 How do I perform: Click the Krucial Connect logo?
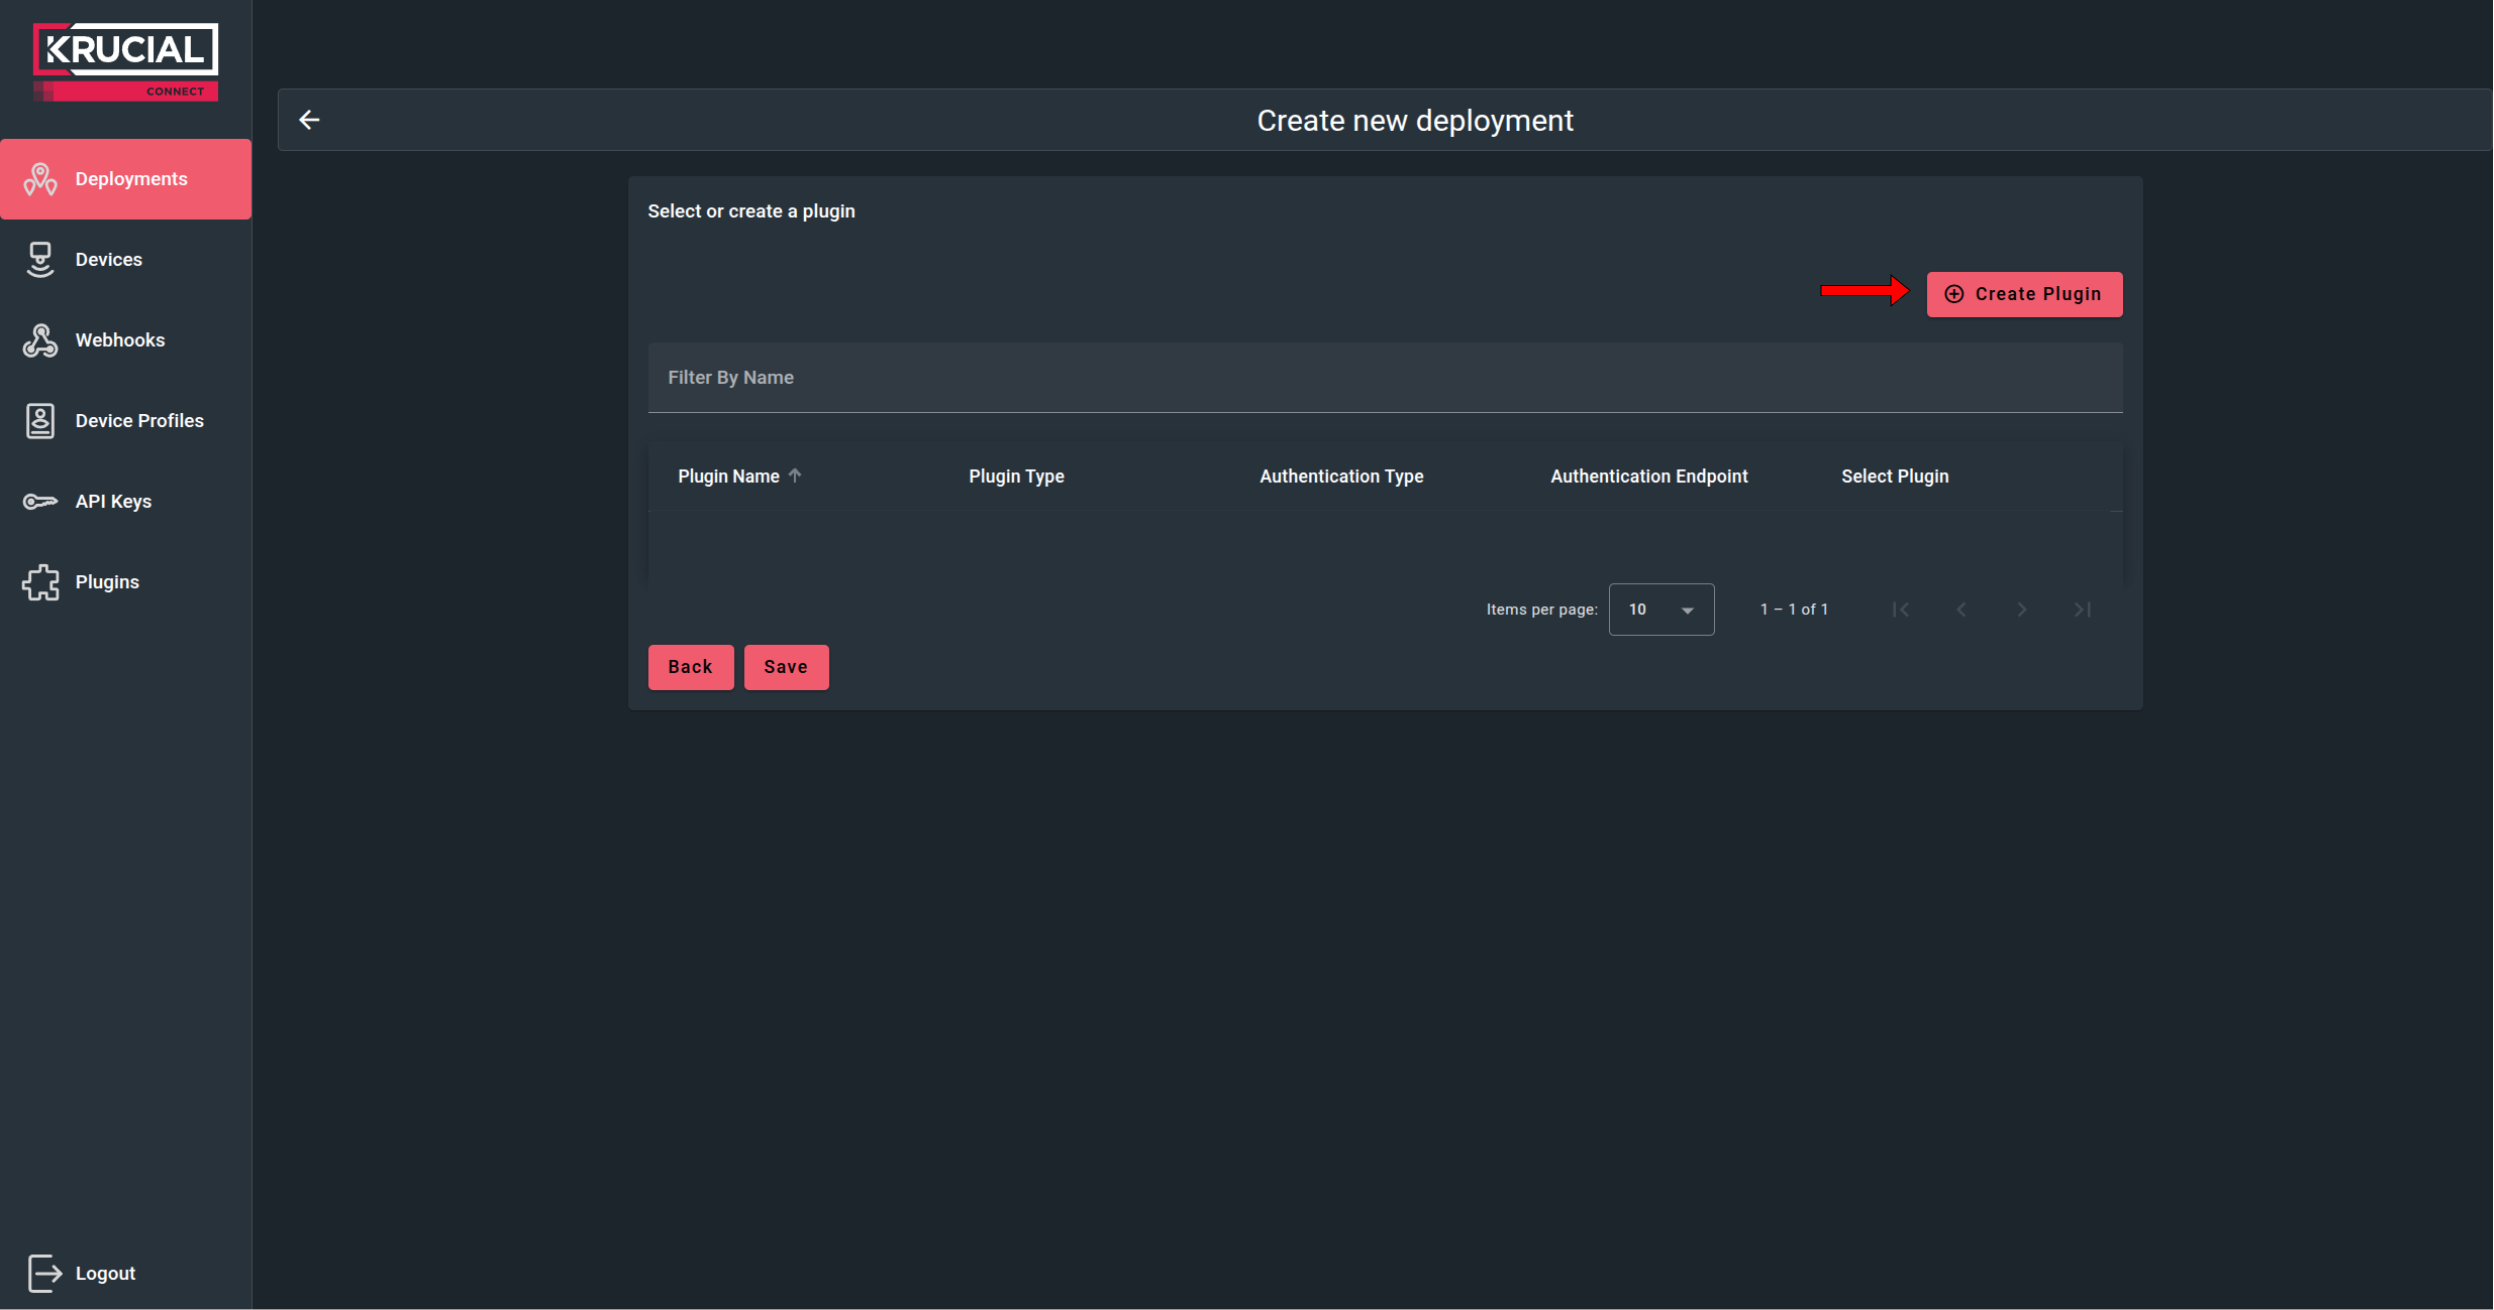pyautogui.click(x=125, y=60)
